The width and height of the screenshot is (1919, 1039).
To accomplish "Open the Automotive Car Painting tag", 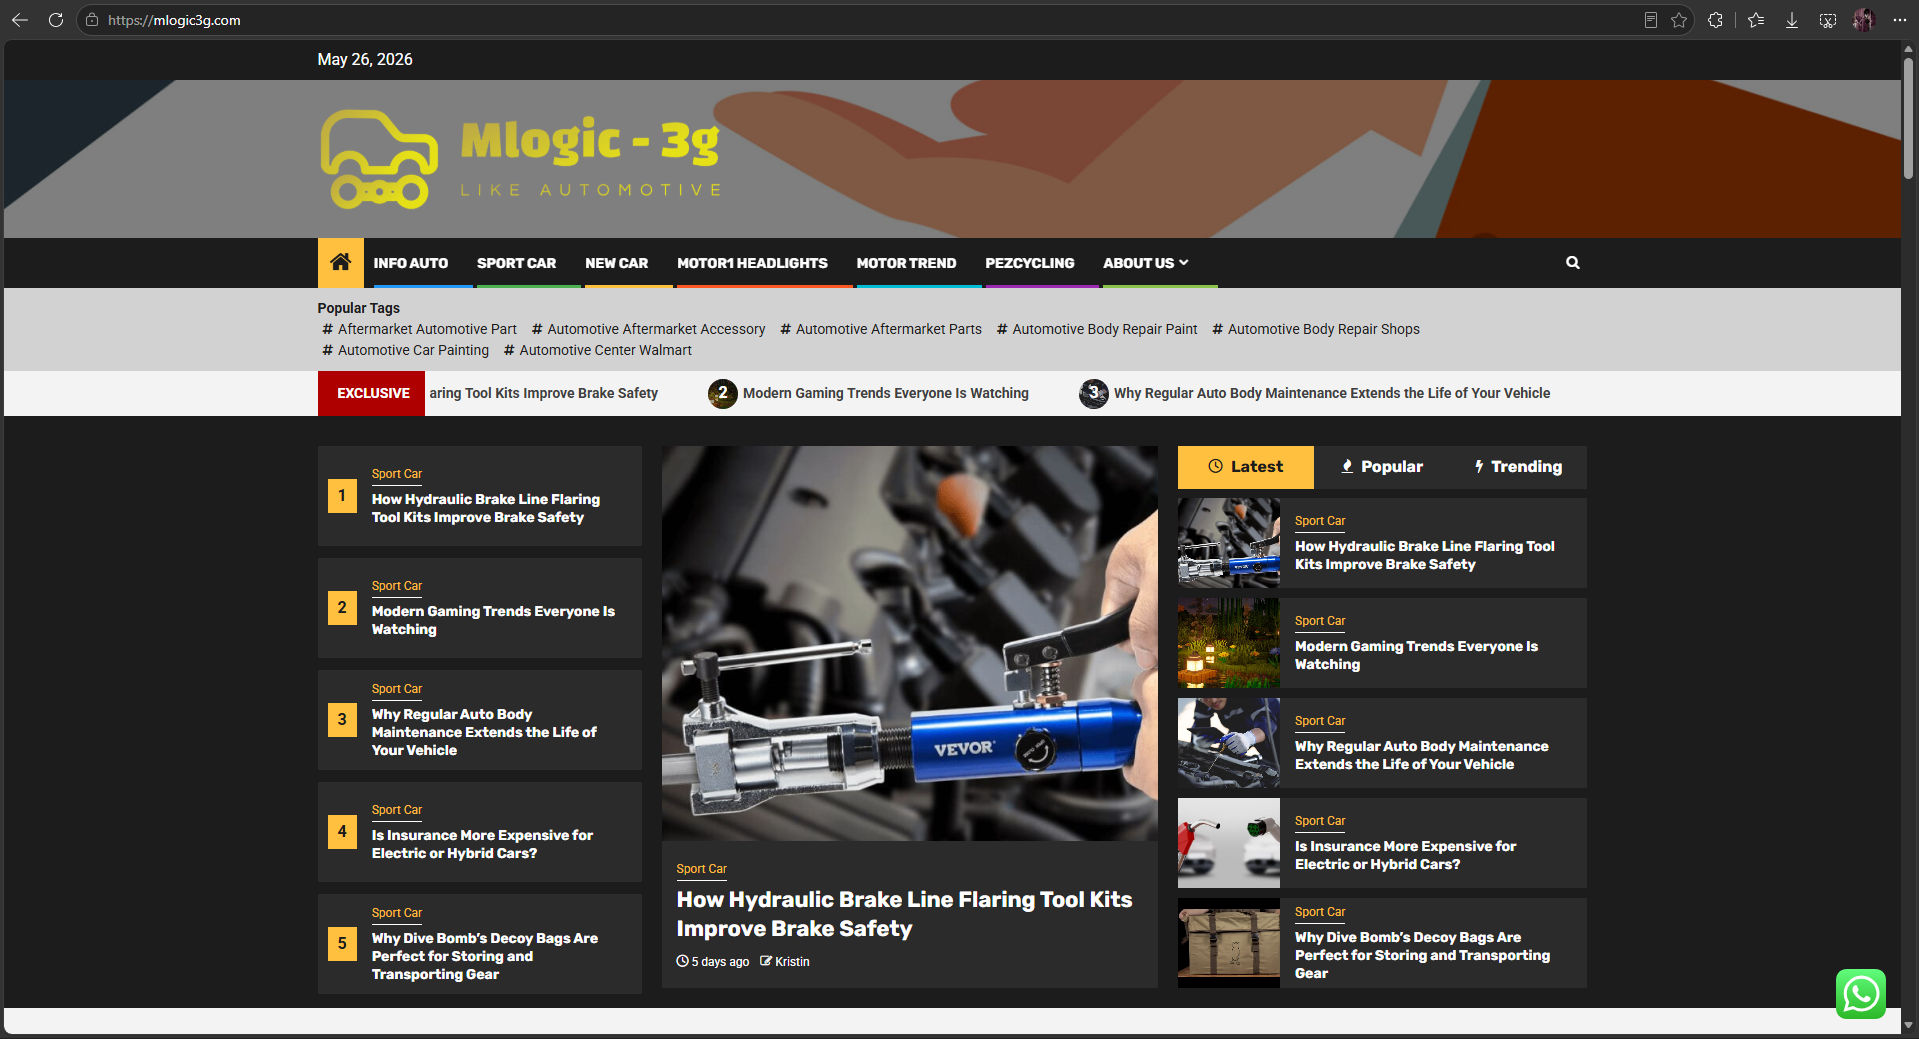I will point(406,350).
